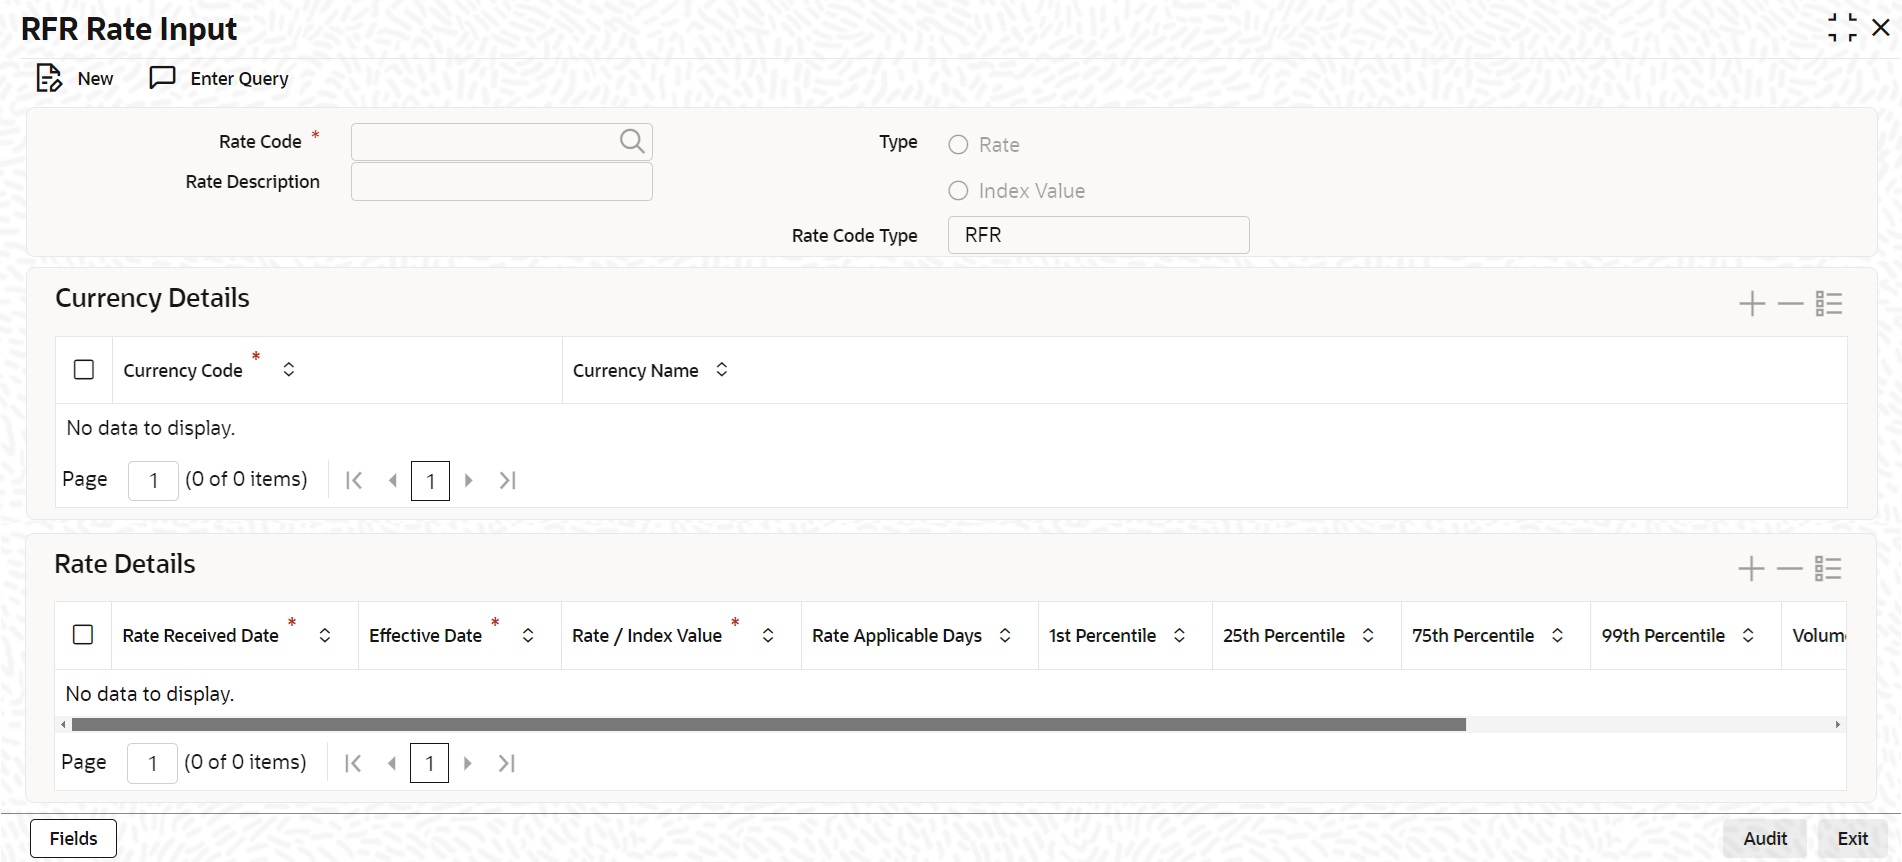Open the Rate Code search lookup
The width and height of the screenshot is (1902, 862).
click(x=632, y=142)
